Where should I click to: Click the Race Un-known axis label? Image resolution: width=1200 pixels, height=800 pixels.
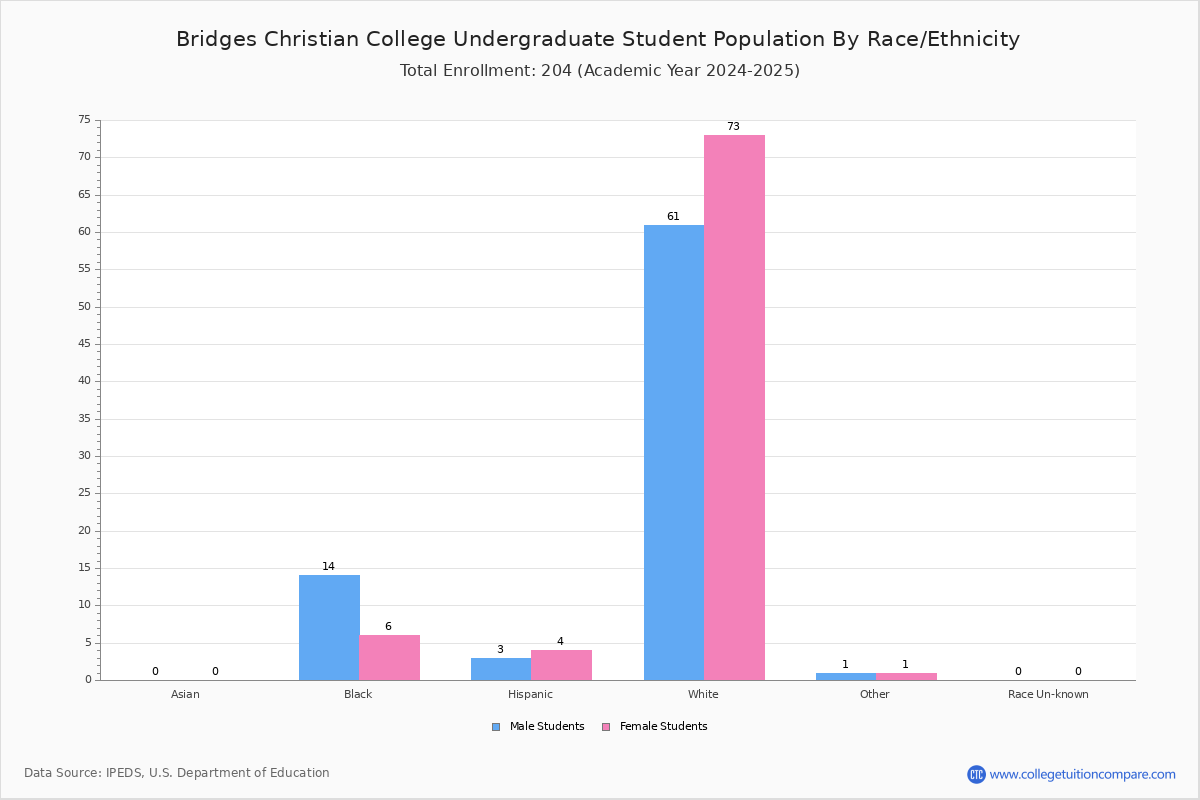point(1048,694)
